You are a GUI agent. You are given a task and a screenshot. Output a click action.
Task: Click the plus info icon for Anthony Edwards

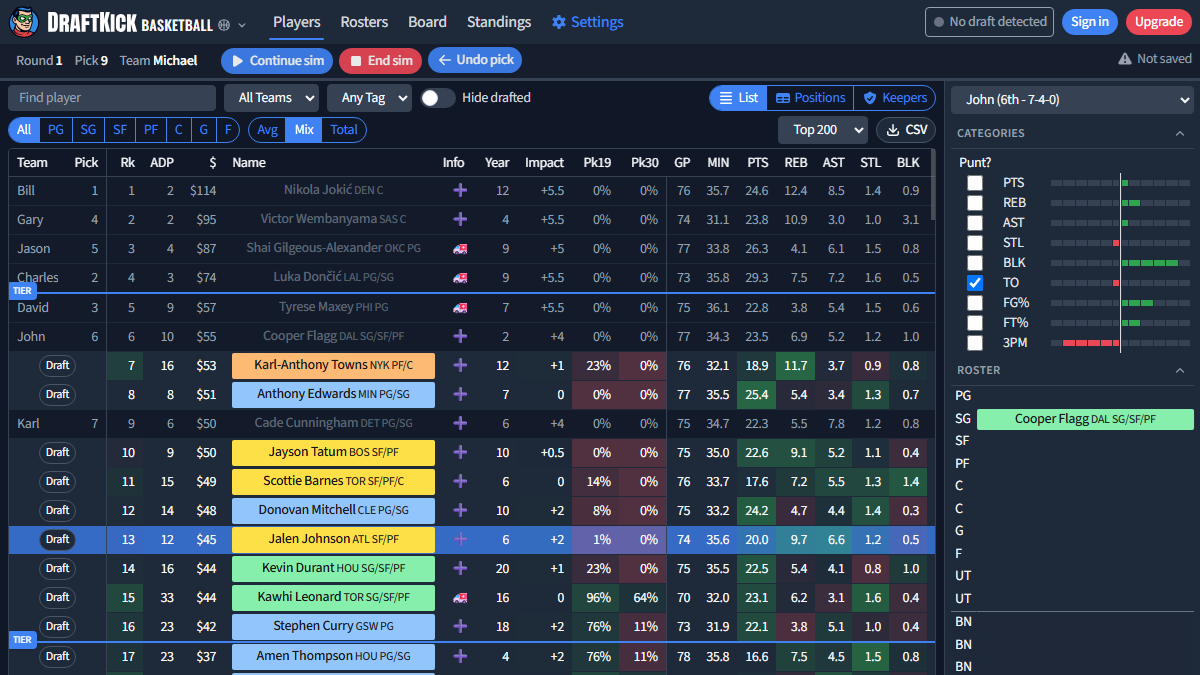460,394
